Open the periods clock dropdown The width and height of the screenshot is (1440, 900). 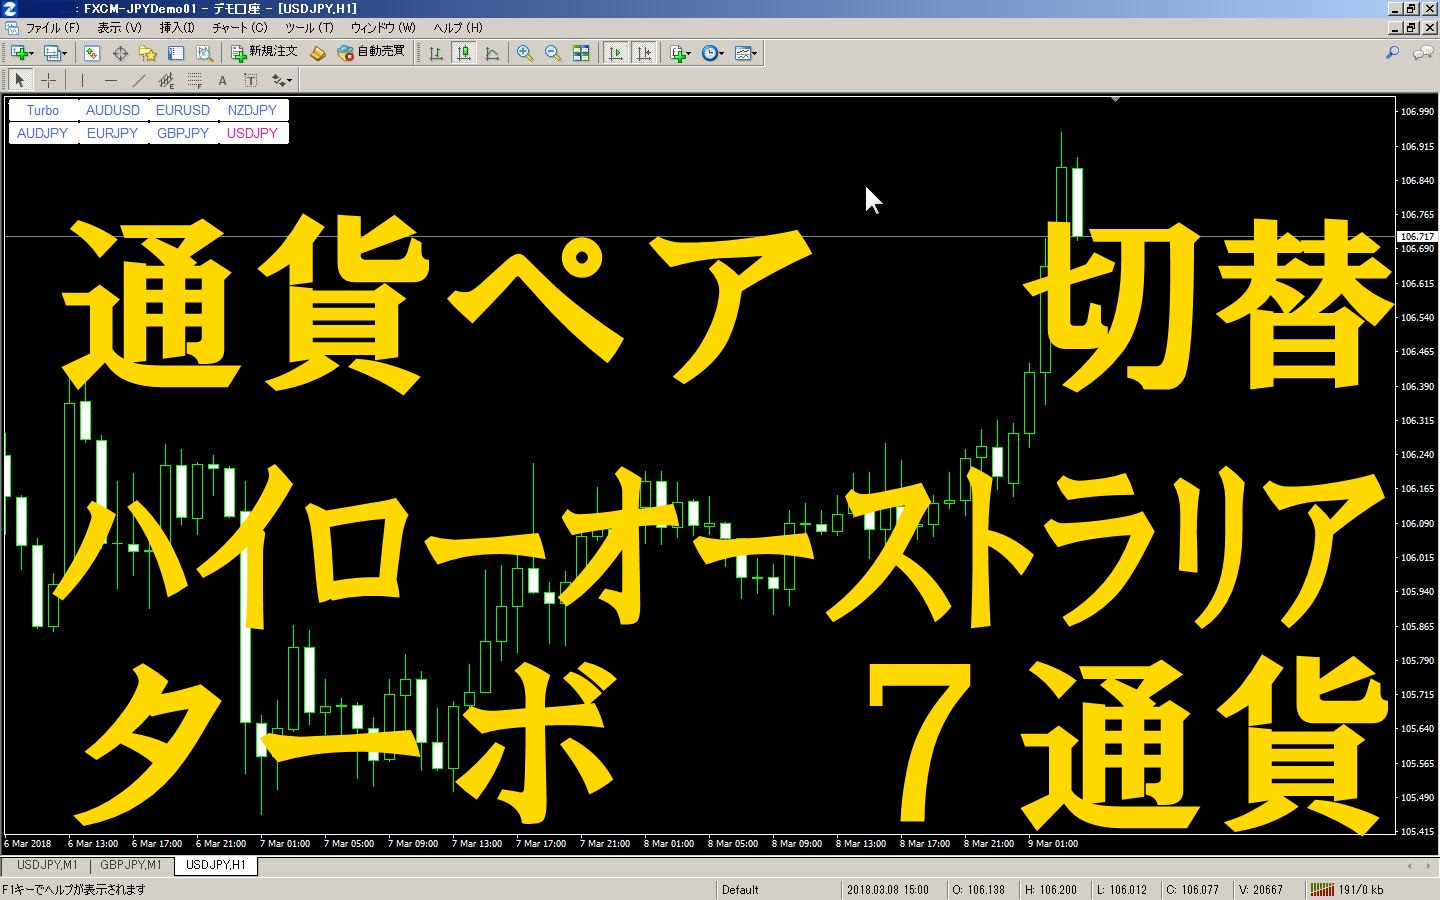click(712, 53)
